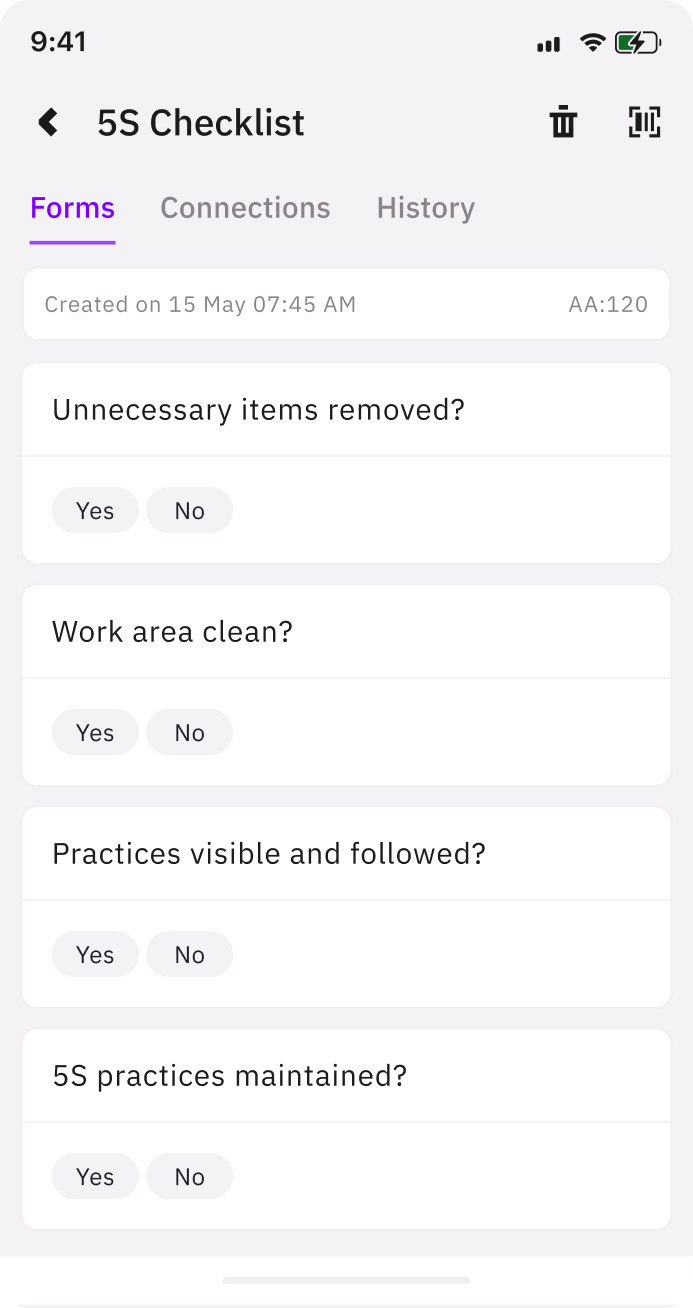Switch to the Connections tab
The height and width of the screenshot is (1308, 693).
(x=245, y=208)
